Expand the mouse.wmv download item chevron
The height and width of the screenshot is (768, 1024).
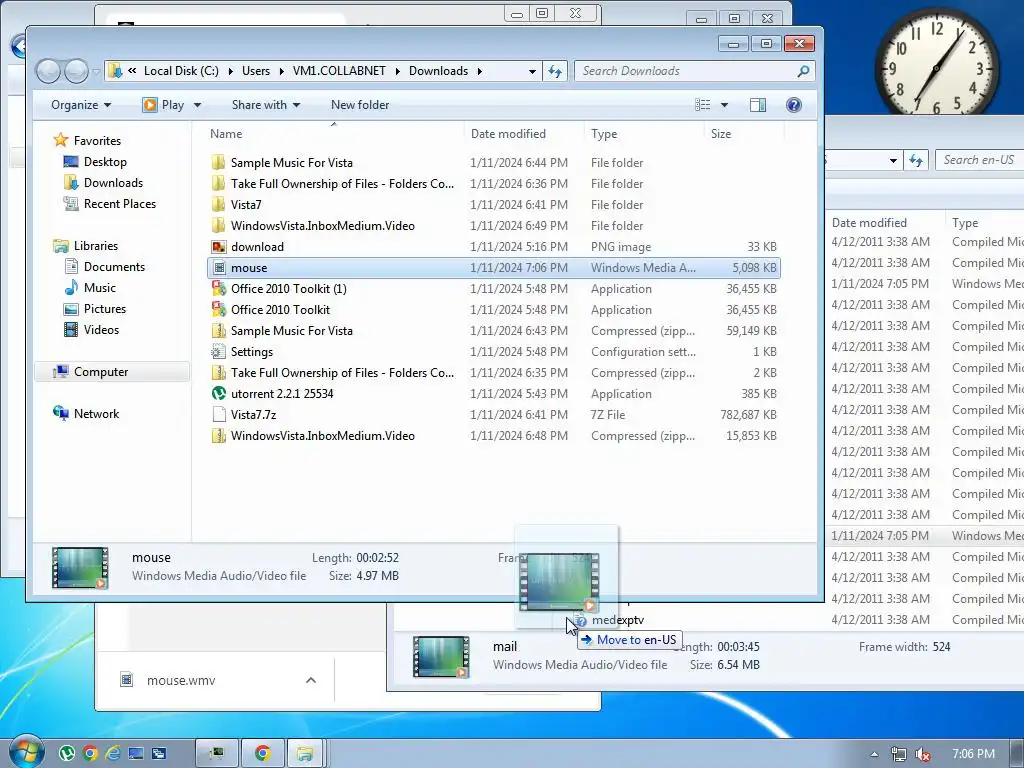pos(311,680)
